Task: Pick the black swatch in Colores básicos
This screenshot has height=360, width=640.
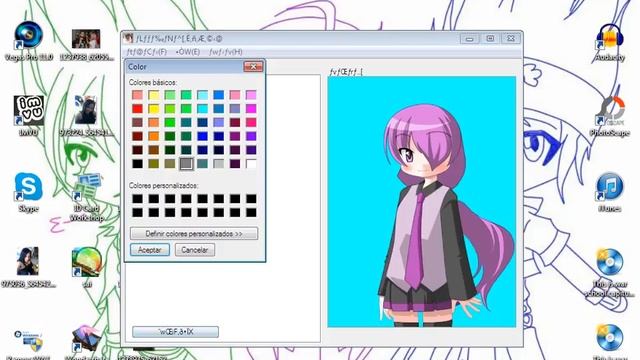Action: click(138, 164)
